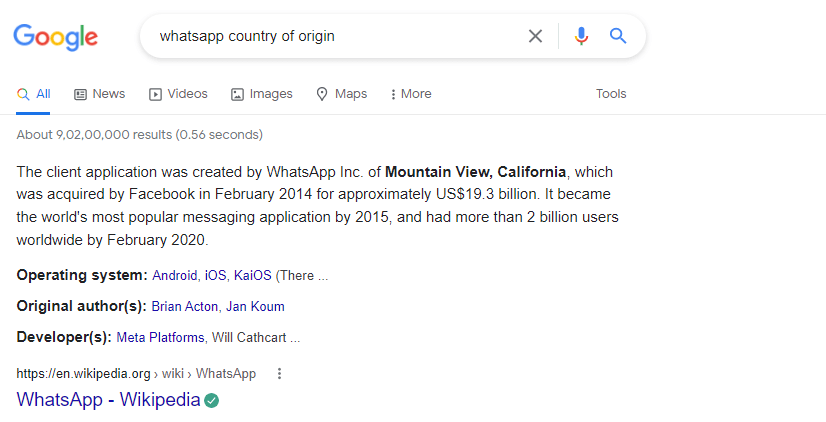Clear the search query with X icon
The height and width of the screenshot is (422, 826).
536,36
